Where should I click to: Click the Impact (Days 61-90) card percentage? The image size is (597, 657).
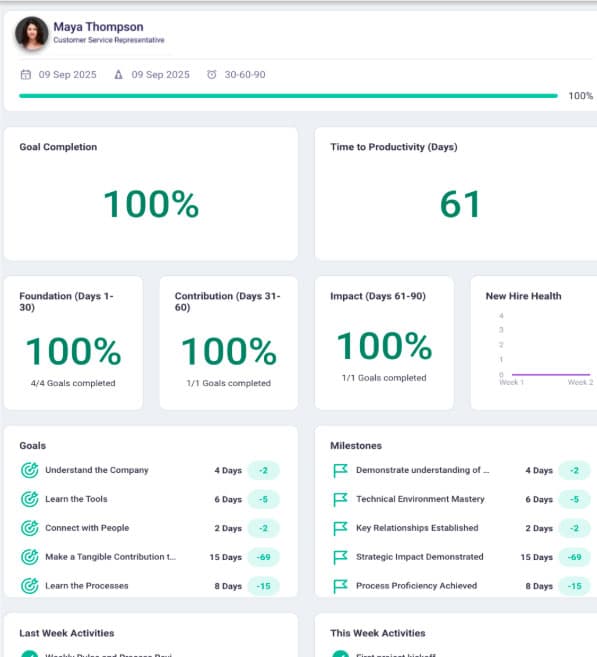pyautogui.click(x=384, y=346)
